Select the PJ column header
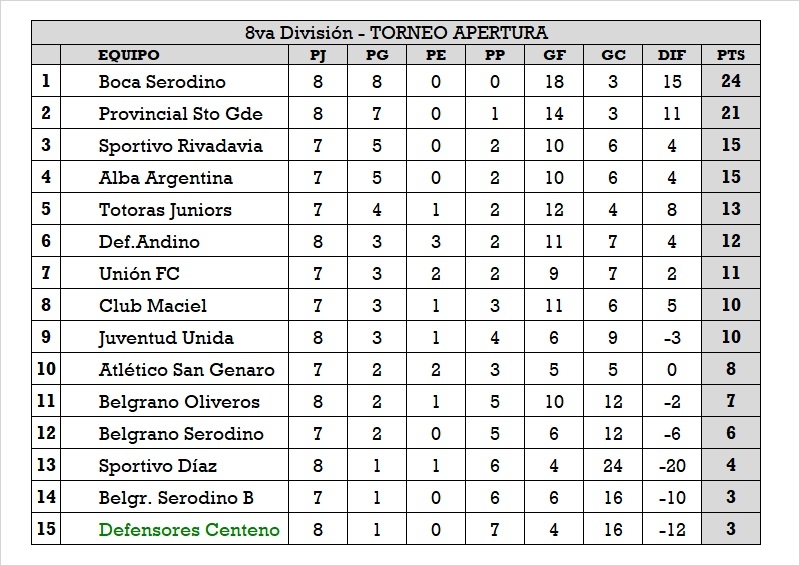The image size is (799, 565). pos(319,56)
